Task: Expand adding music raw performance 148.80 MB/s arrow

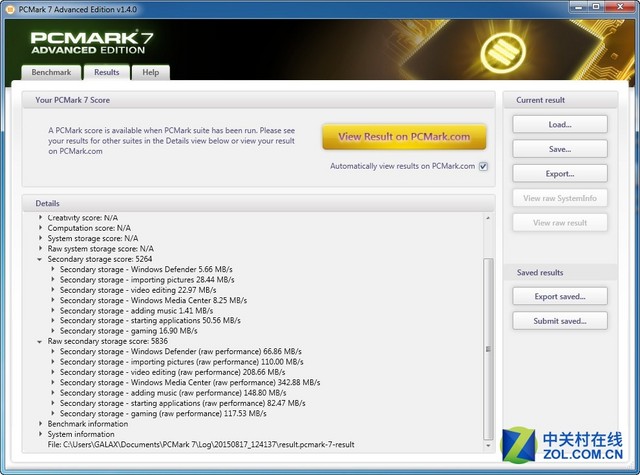Action: pyautogui.click(x=53, y=393)
